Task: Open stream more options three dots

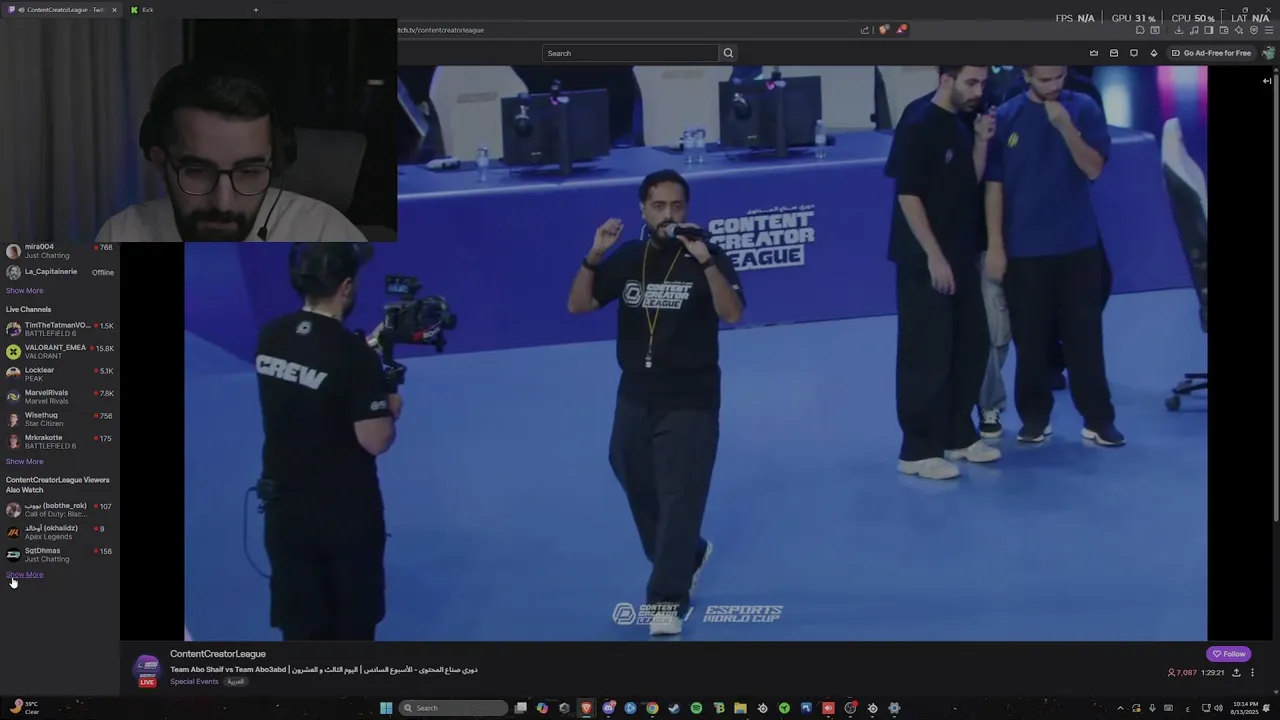Action: 1252,673
